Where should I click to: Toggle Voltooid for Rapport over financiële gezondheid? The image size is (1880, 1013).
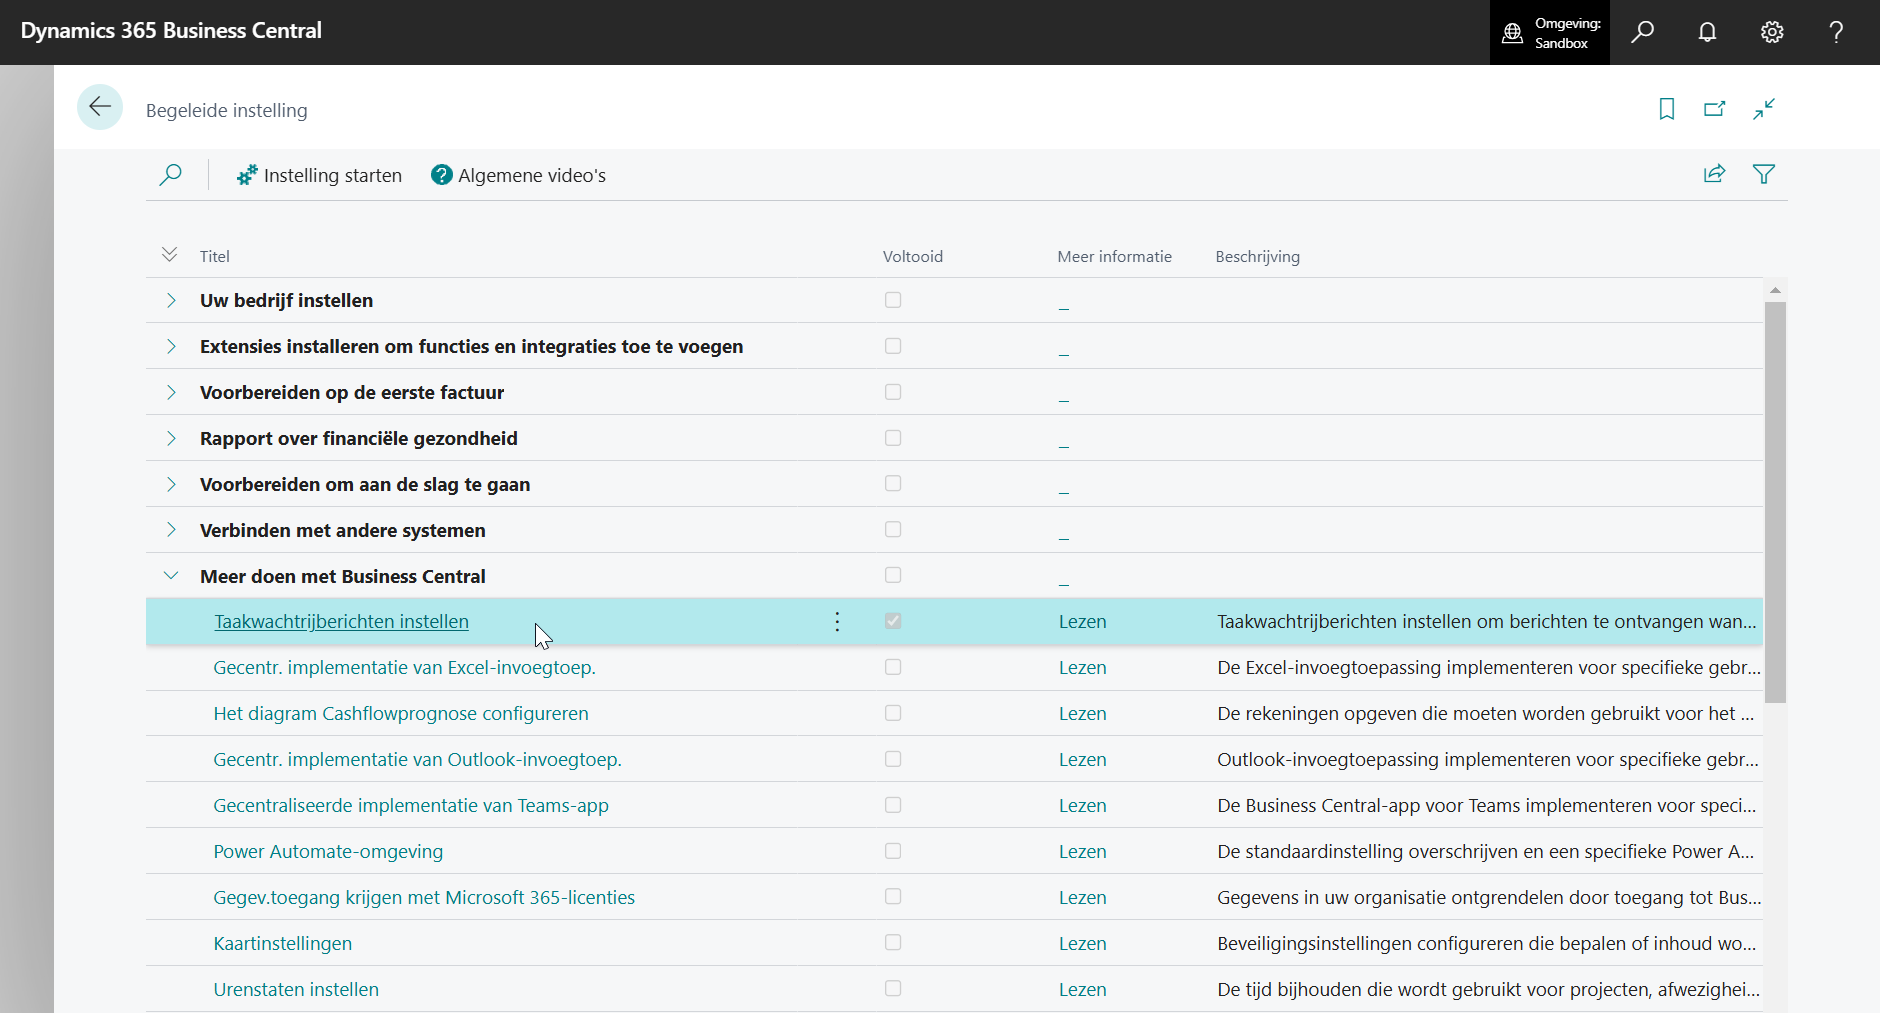[x=893, y=438]
